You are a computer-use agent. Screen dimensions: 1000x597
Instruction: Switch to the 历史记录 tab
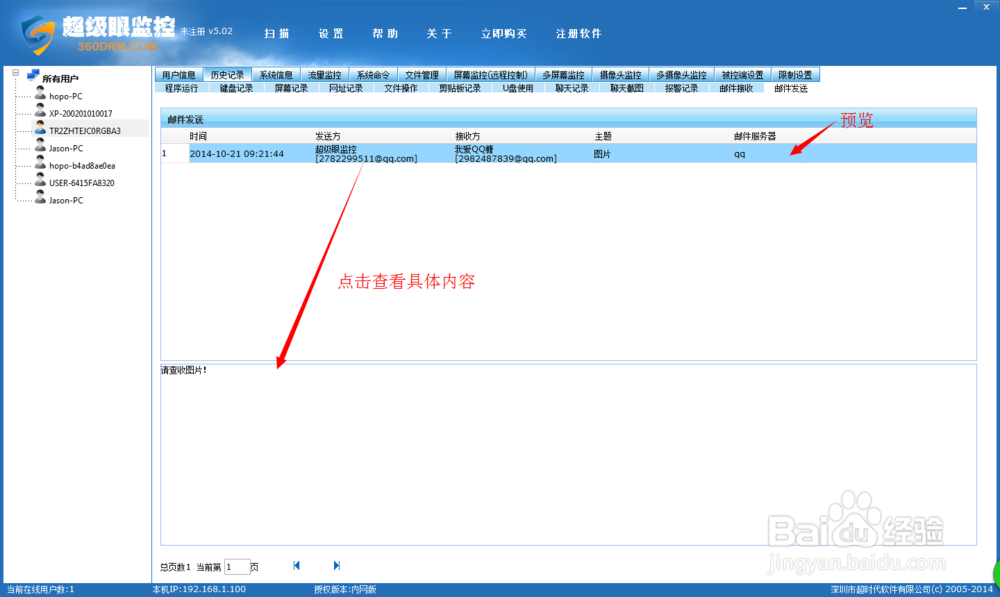[227, 75]
